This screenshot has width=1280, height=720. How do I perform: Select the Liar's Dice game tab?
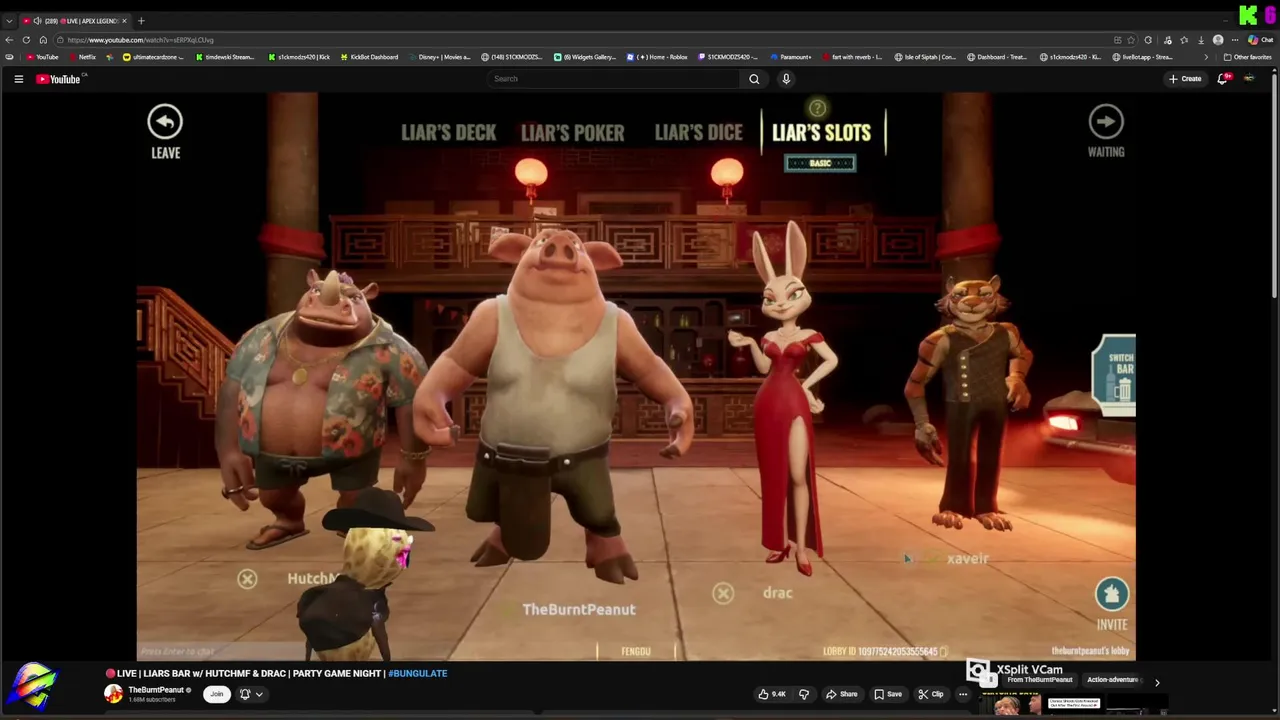(698, 132)
